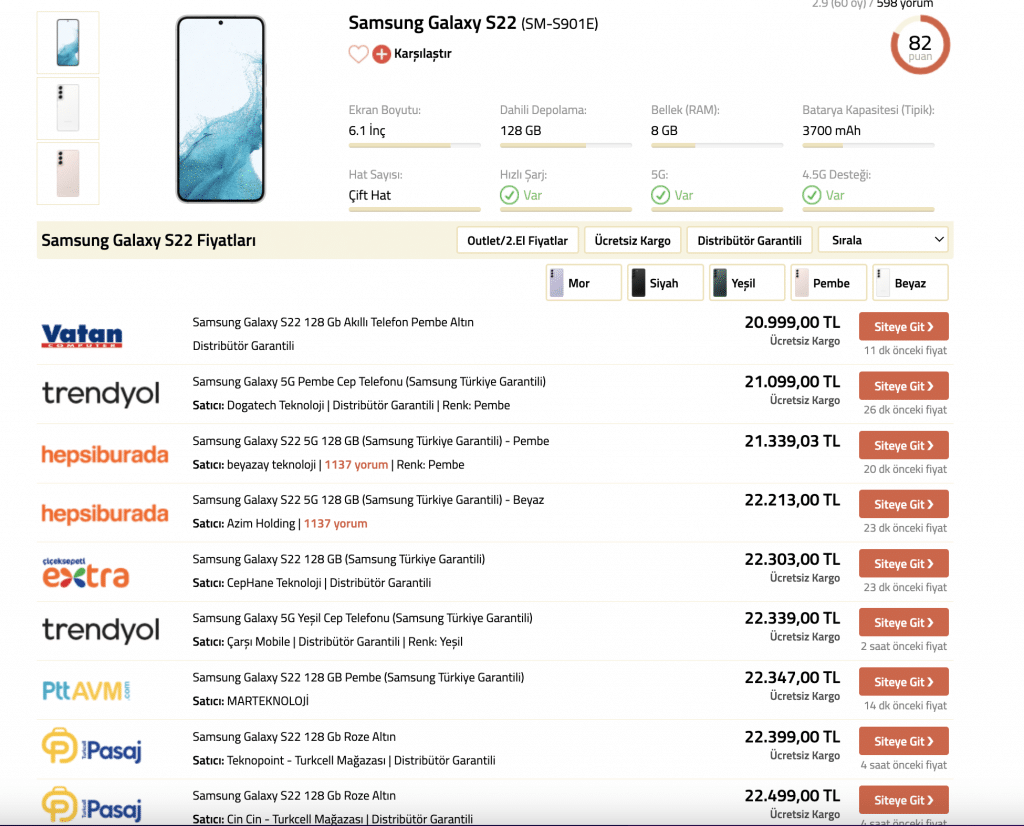
Task: Toggle the Distribütör Garantili filter
Action: point(749,240)
